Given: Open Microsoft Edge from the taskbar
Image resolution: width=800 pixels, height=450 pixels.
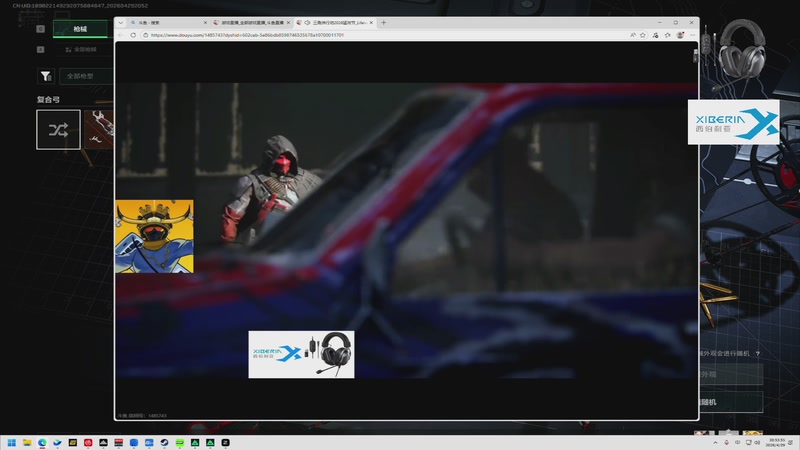Looking at the screenshot, I should coord(42,442).
